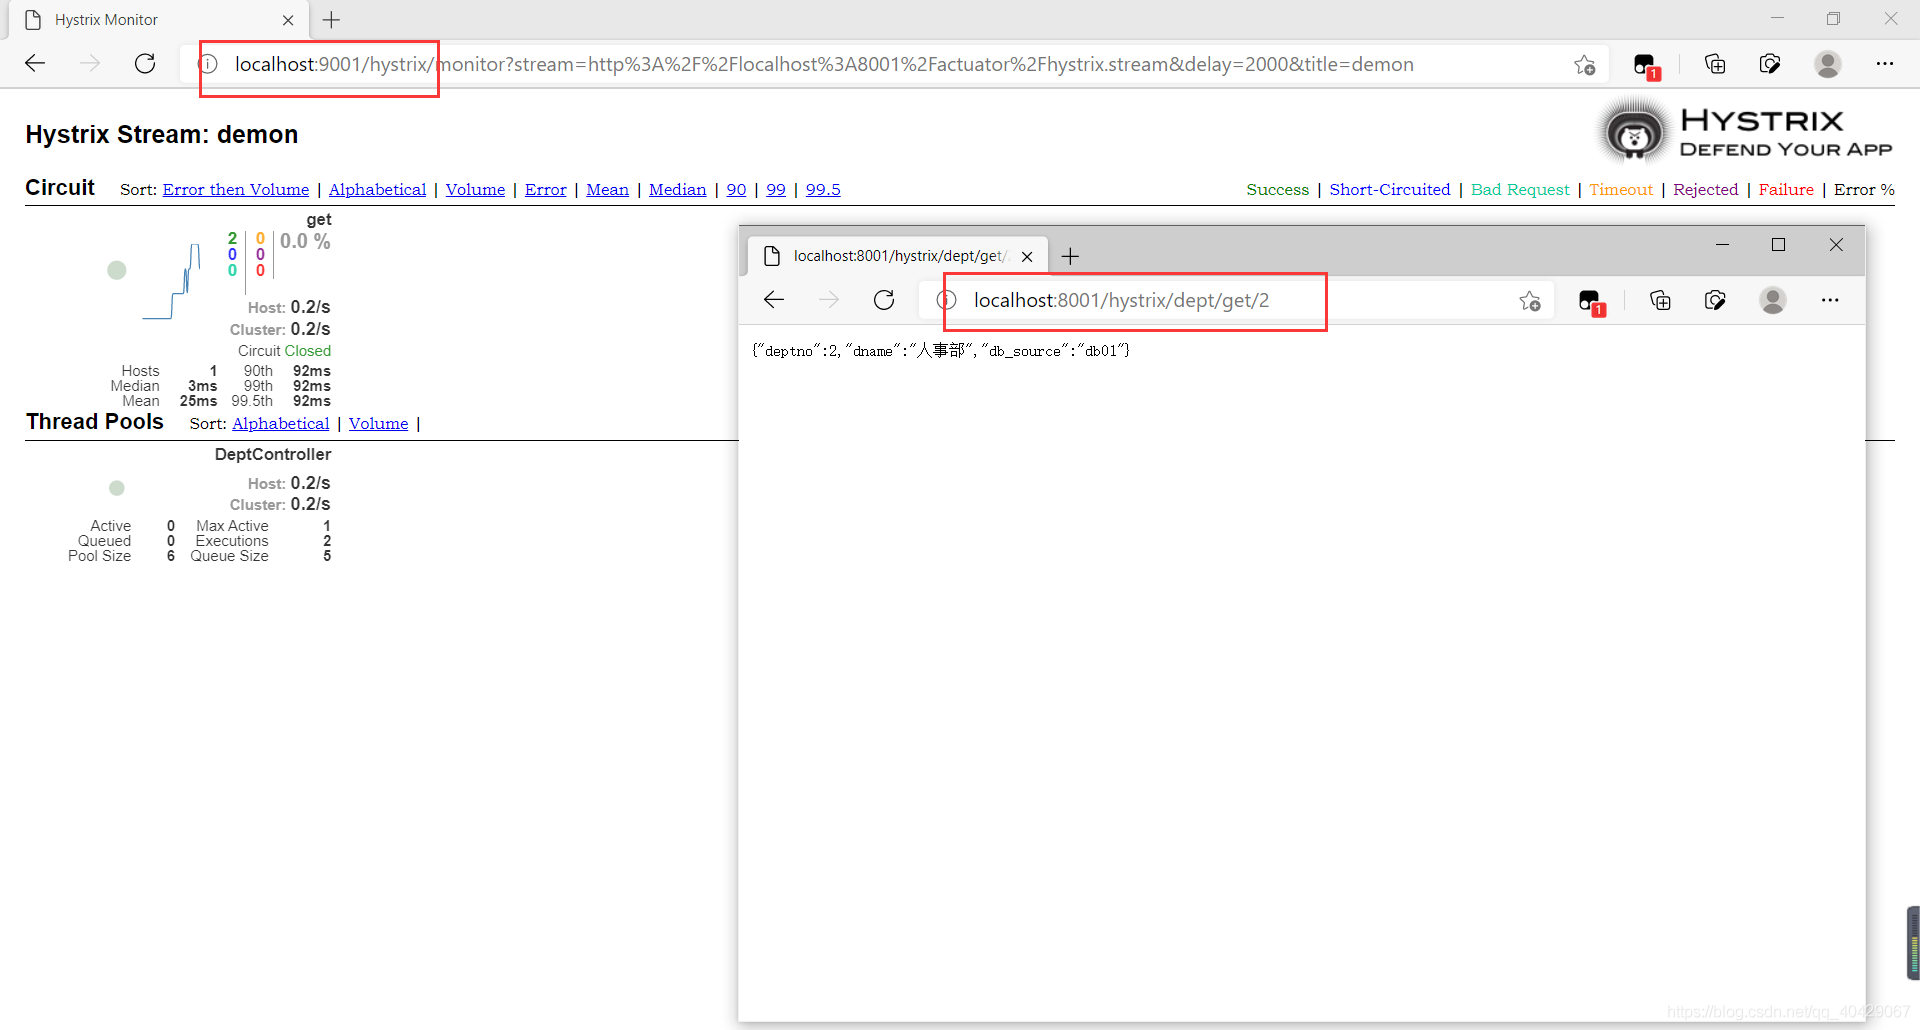Minimize the localhost:8001 window
This screenshot has height=1030, width=1920.
pos(1722,245)
